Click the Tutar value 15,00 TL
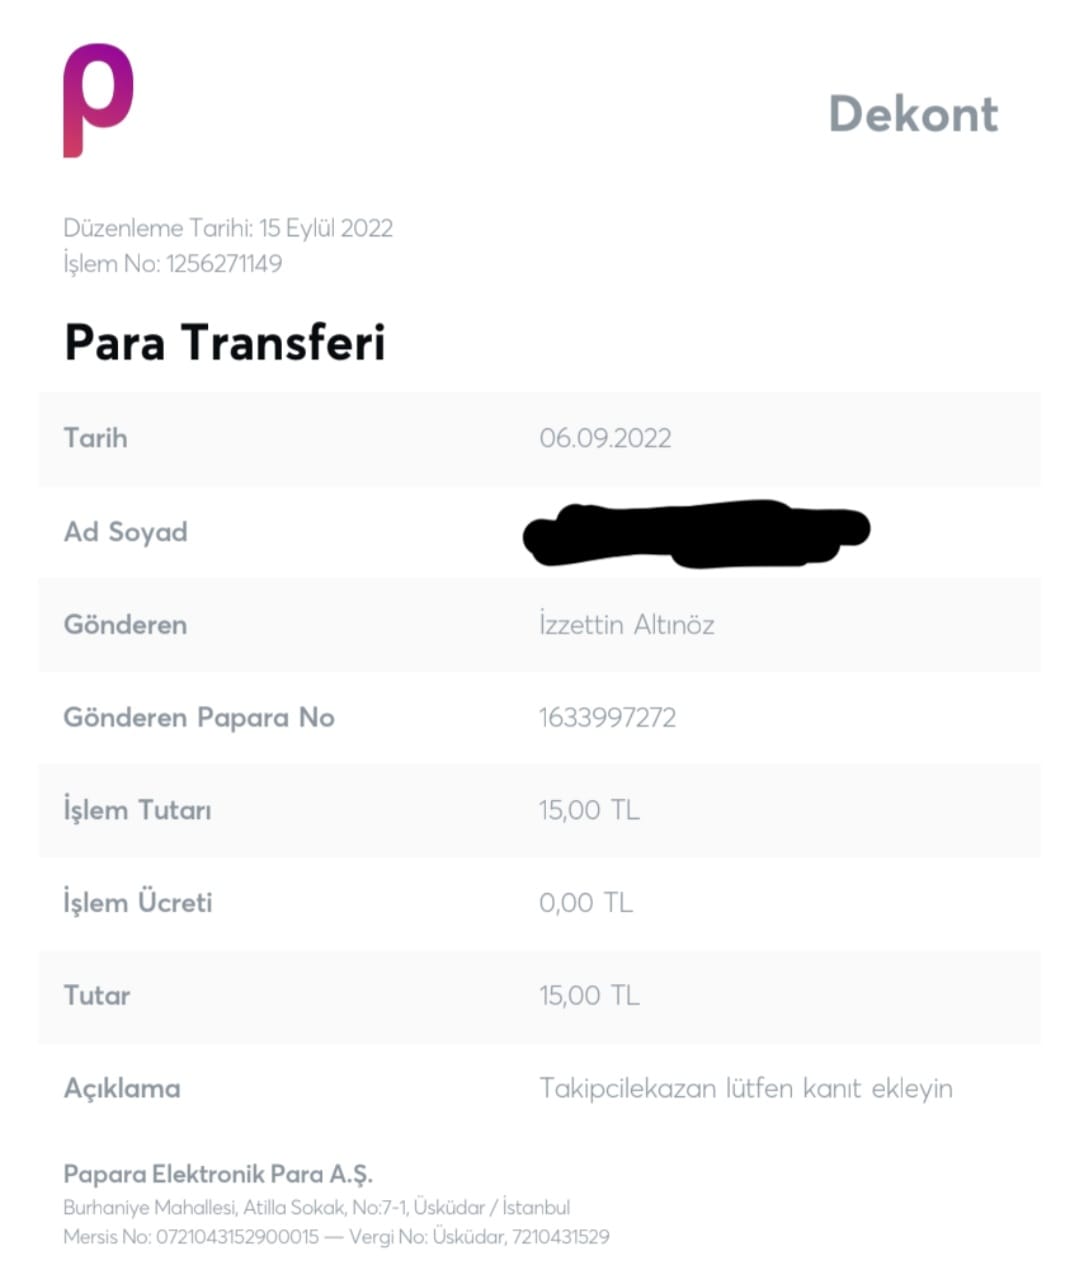Image resolution: width=1080 pixels, height=1283 pixels. [x=589, y=996]
